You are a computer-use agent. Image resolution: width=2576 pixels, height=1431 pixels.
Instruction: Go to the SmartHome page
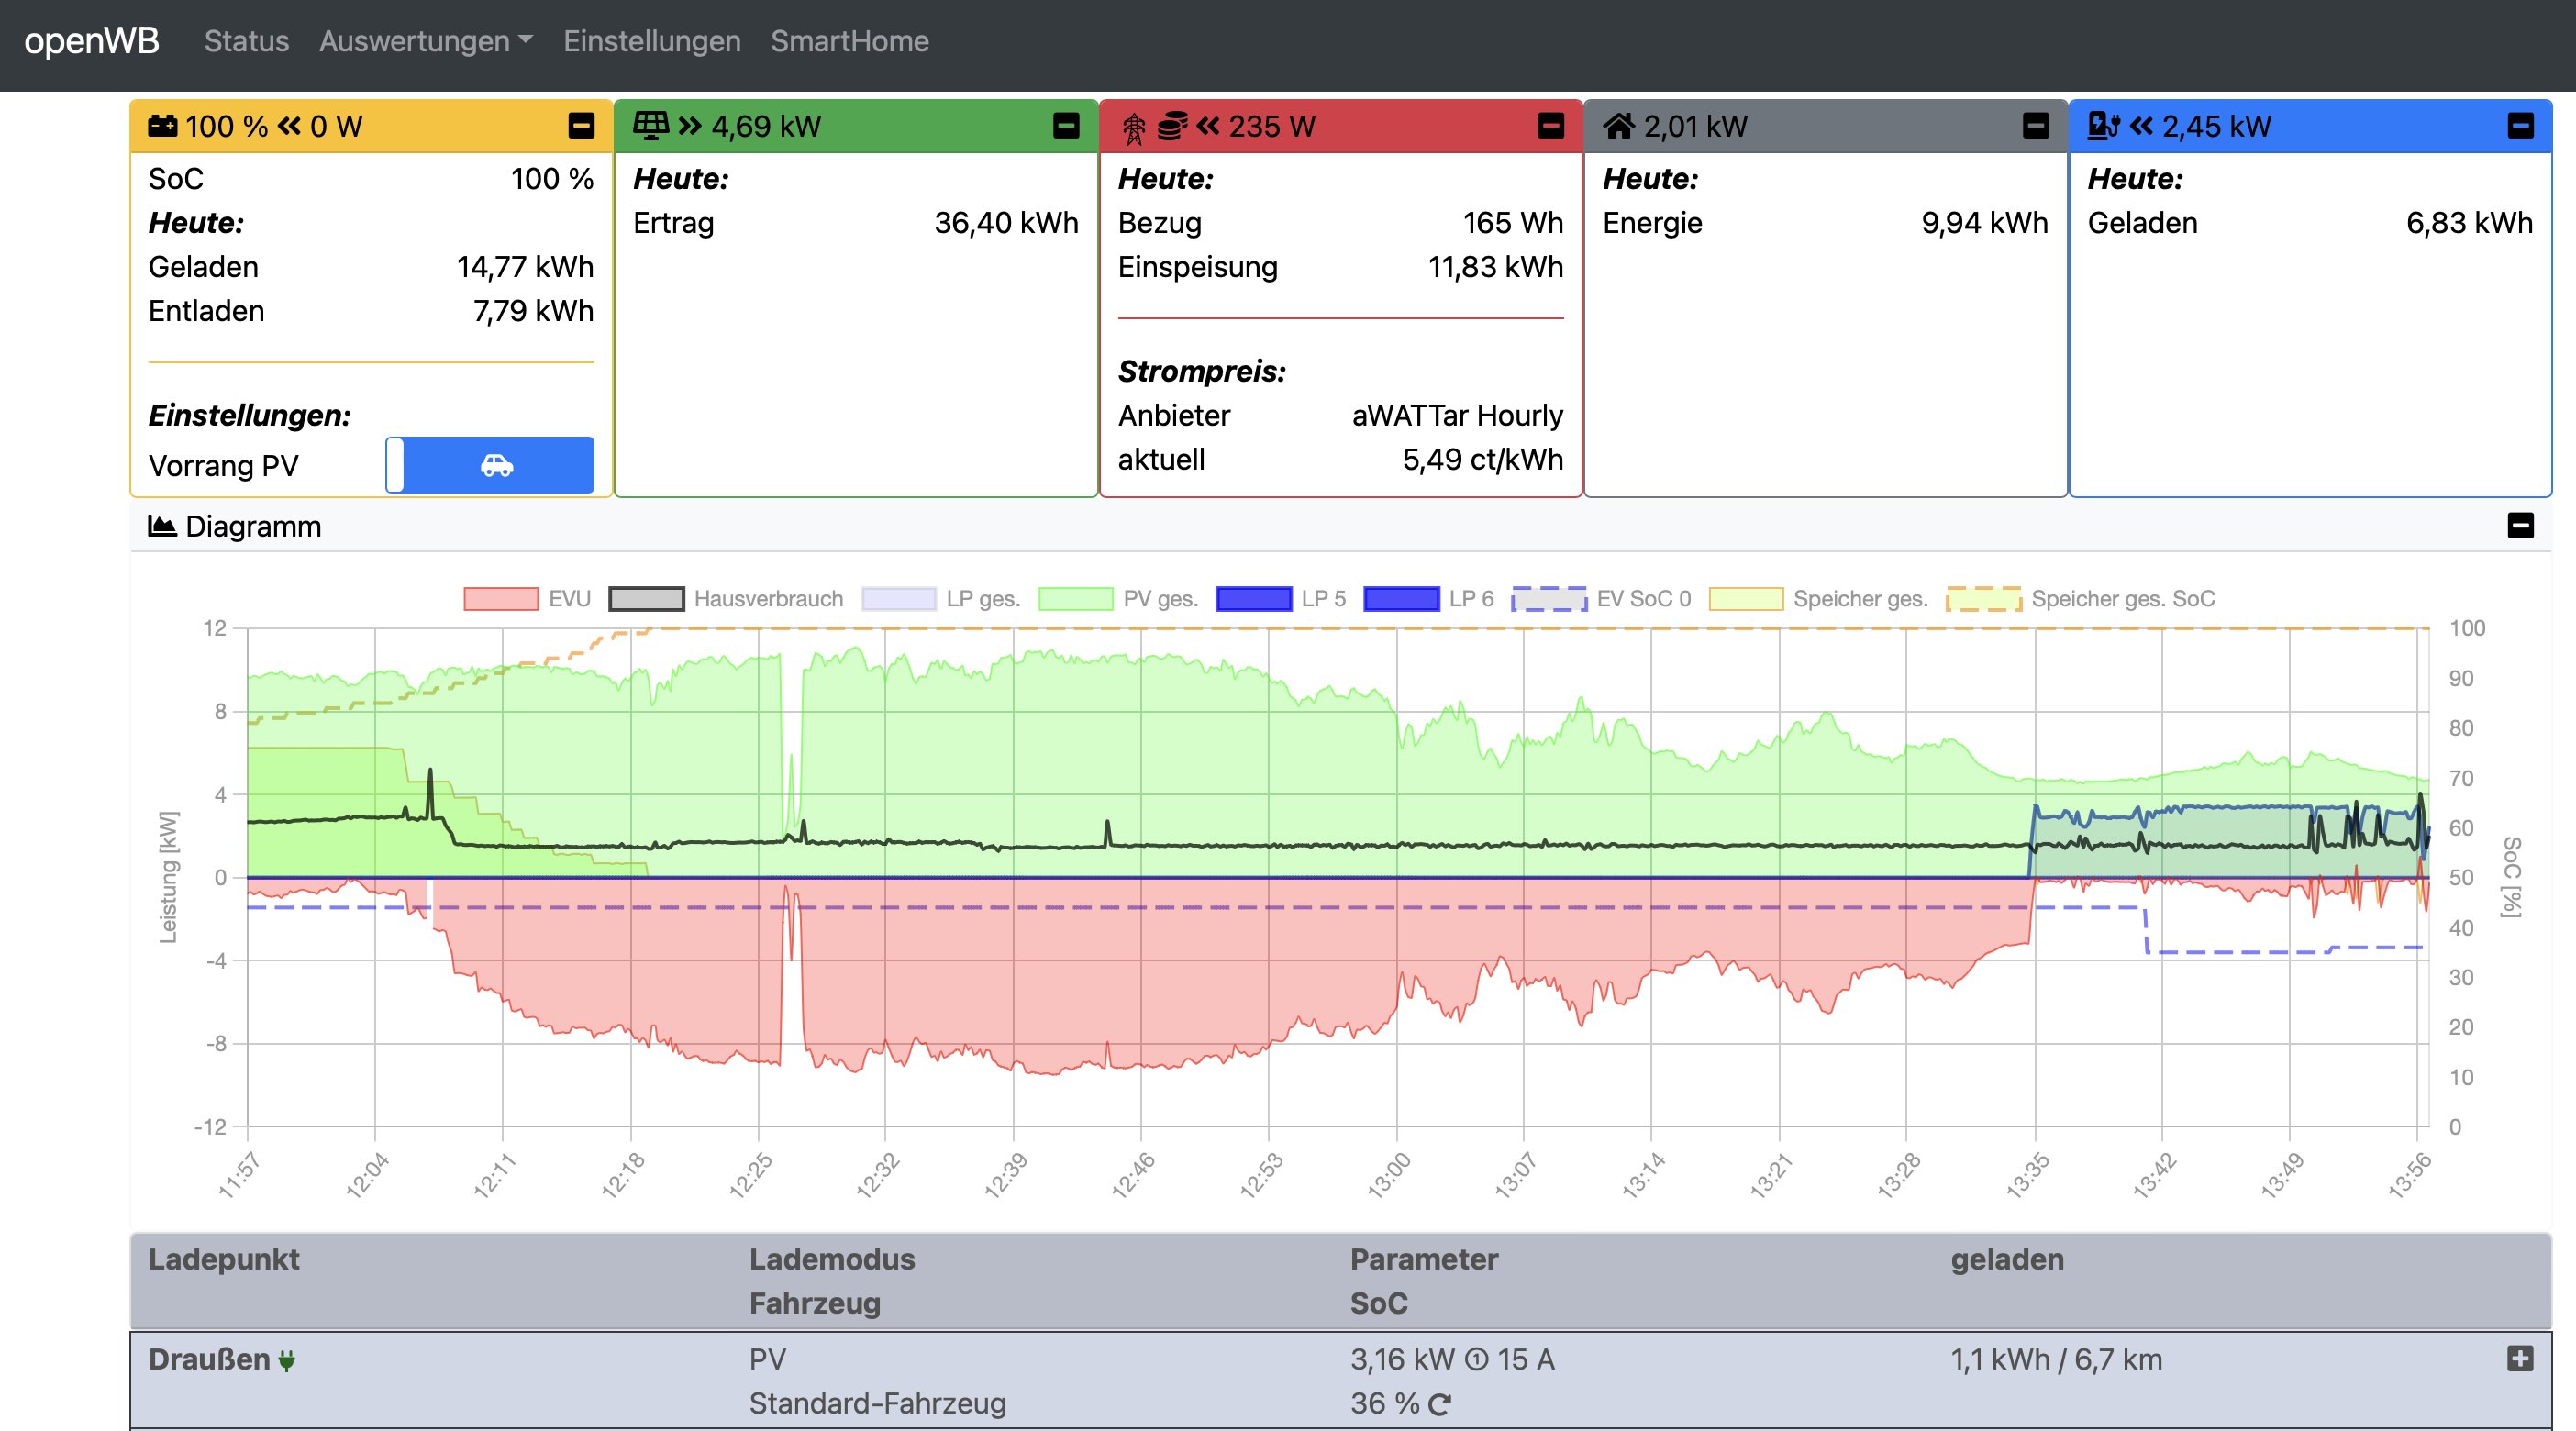point(849,41)
